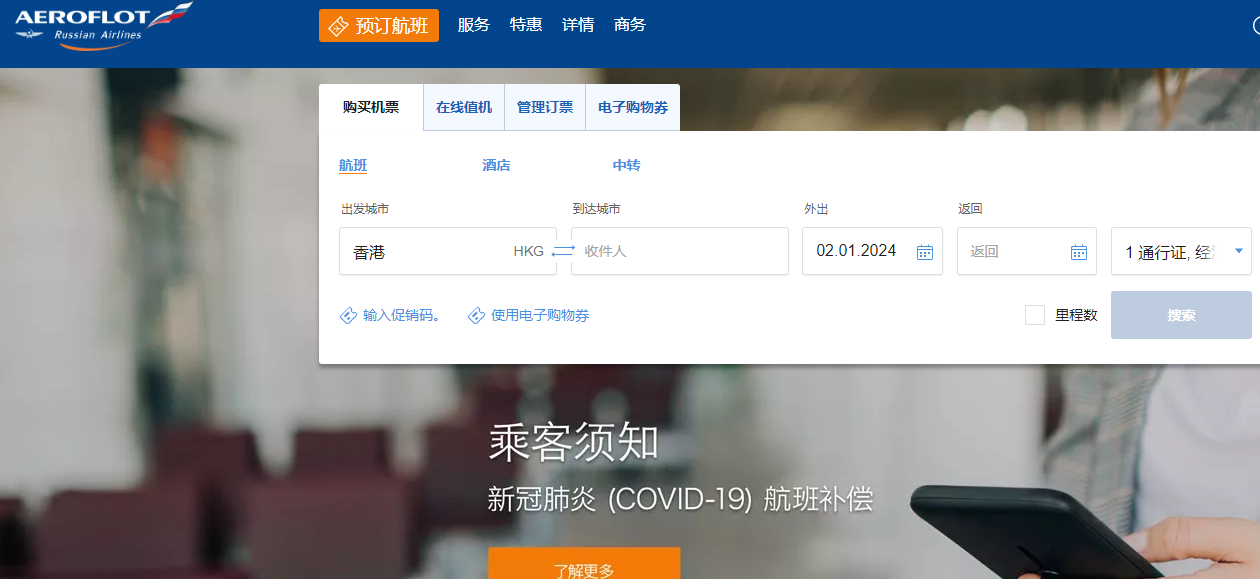The image size is (1260, 579).
Task: Click the promo code ticket icon
Action: 348,316
